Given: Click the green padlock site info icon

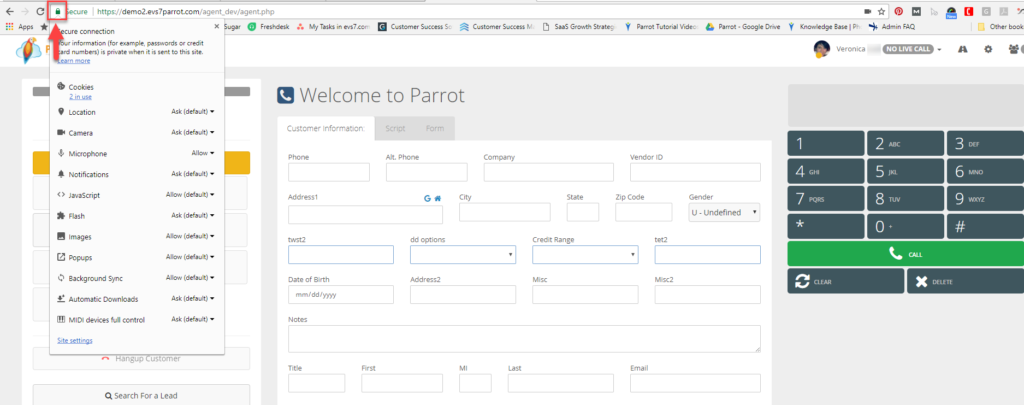Looking at the screenshot, I should click(x=58, y=11).
